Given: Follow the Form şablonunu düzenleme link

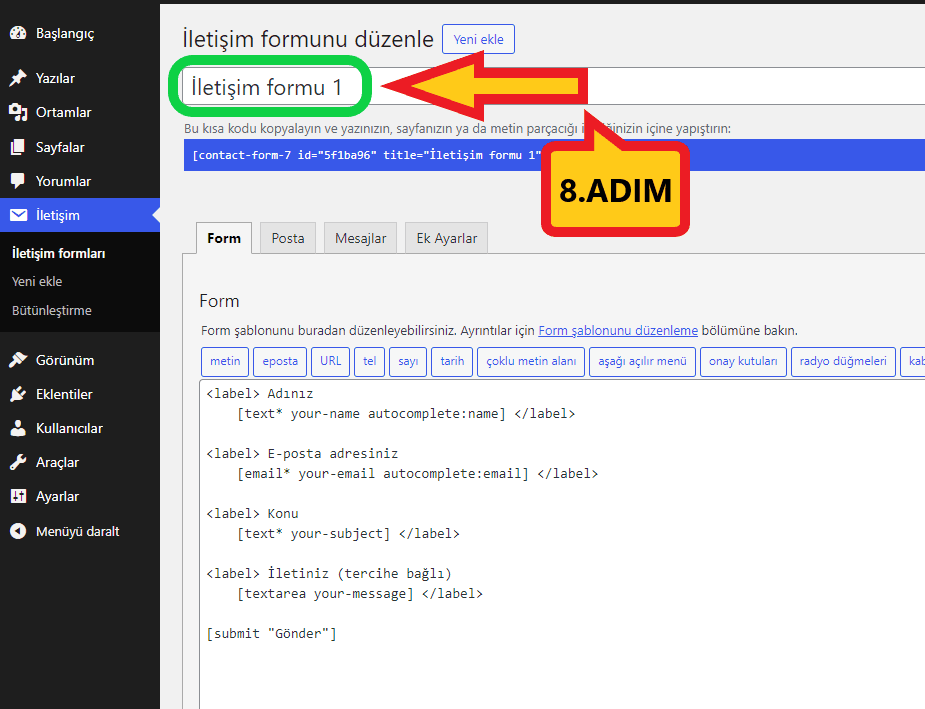Looking at the screenshot, I should point(617,330).
